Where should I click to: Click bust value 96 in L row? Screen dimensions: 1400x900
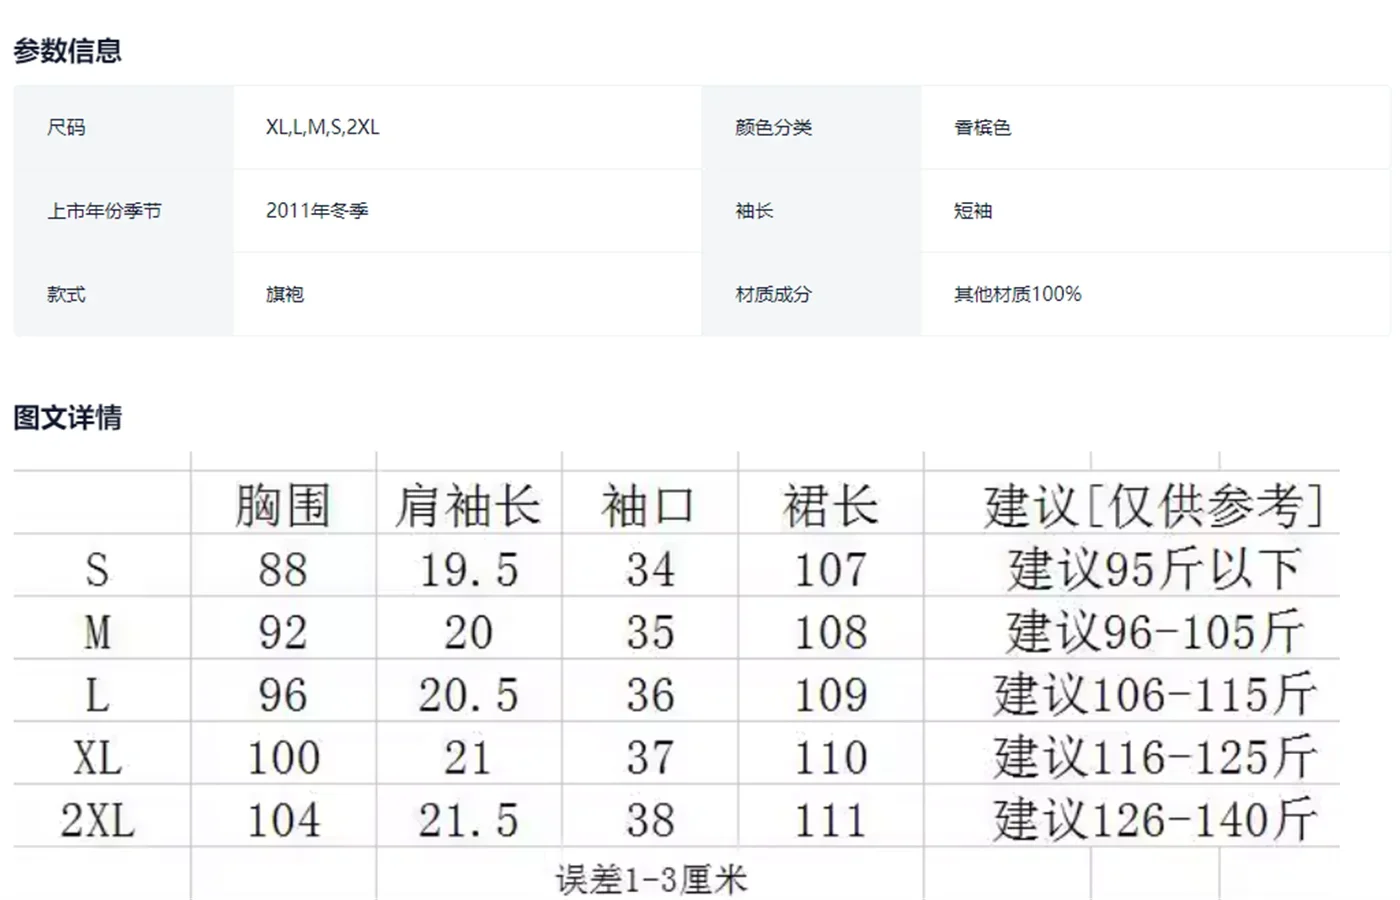point(283,695)
